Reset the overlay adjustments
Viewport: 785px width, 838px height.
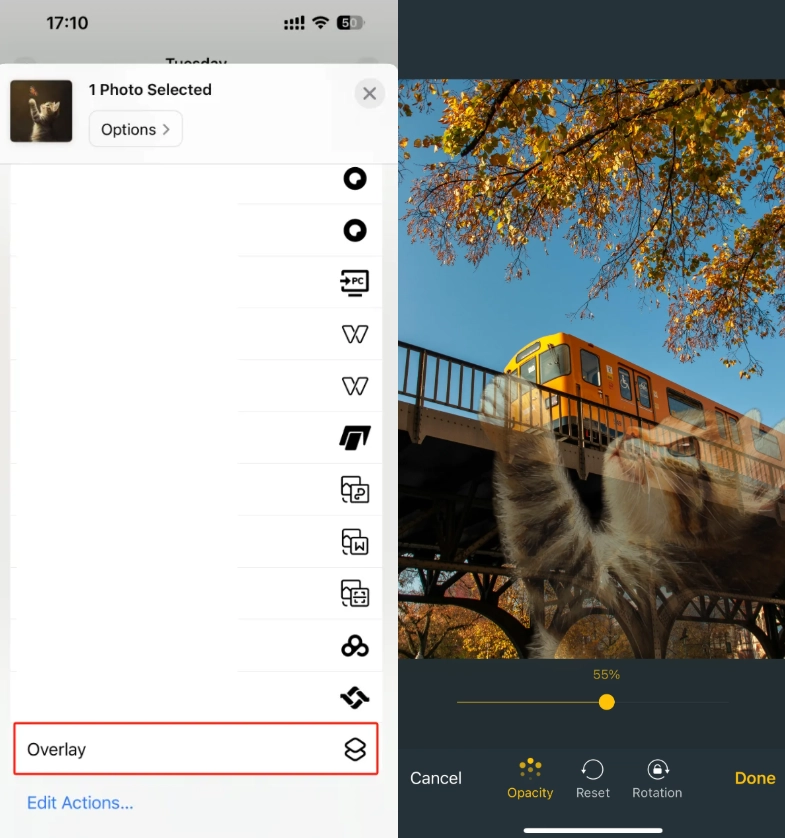pos(593,778)
